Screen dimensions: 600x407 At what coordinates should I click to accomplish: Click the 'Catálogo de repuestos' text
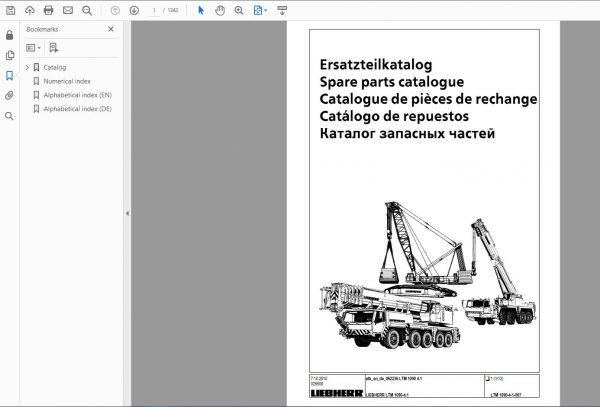(x=394, y=116)
